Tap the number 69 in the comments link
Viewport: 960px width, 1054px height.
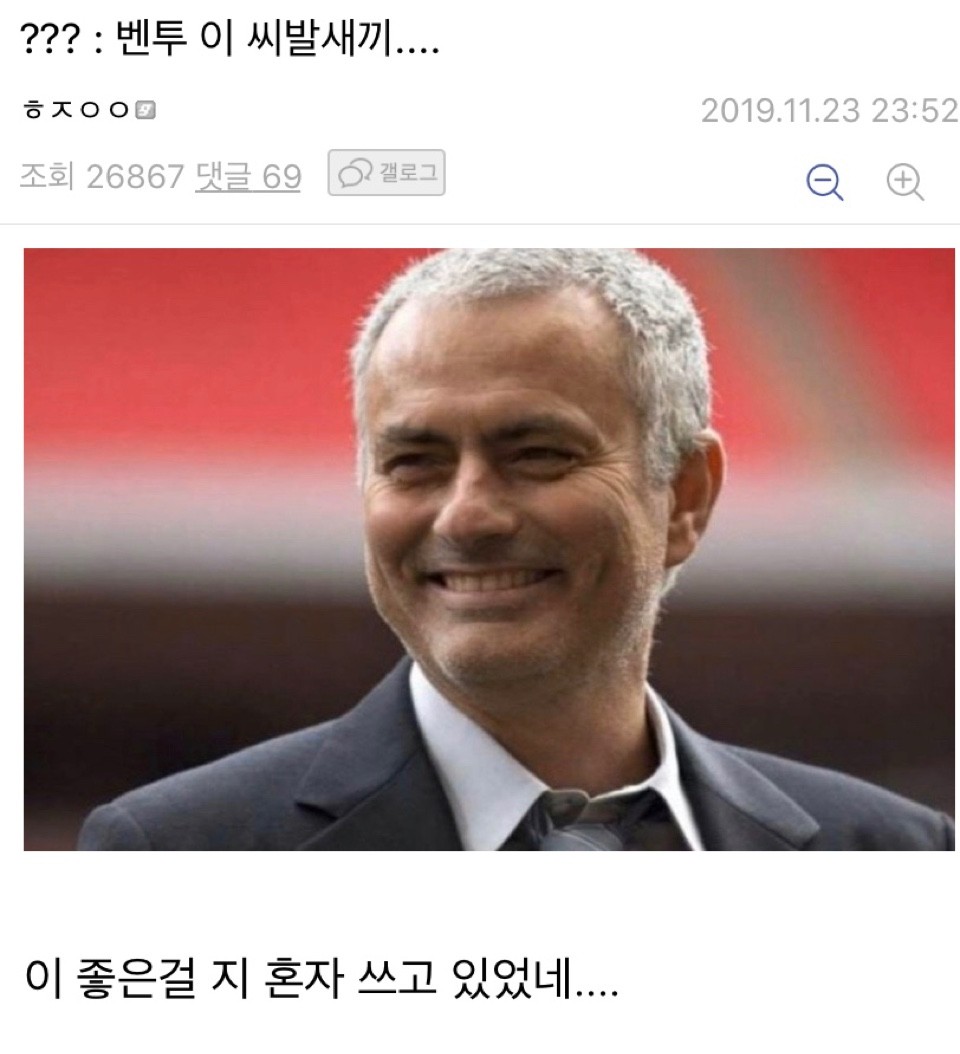pyautogui.click(x=281, y=177)
